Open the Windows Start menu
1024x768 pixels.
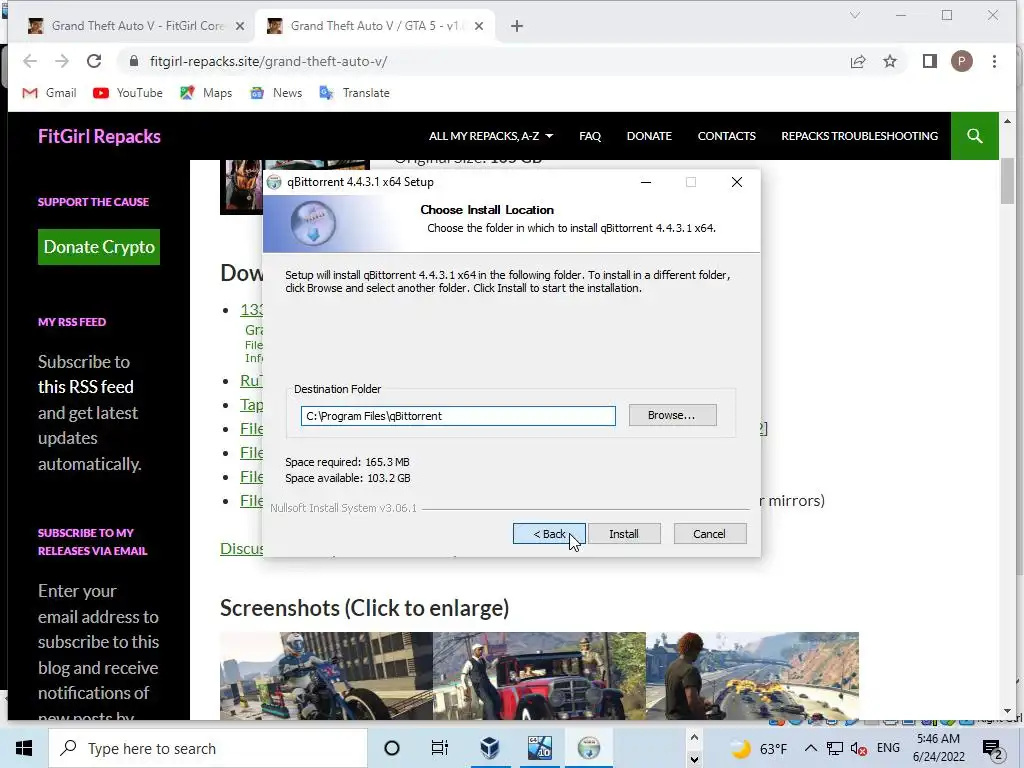tap(24, 748)
